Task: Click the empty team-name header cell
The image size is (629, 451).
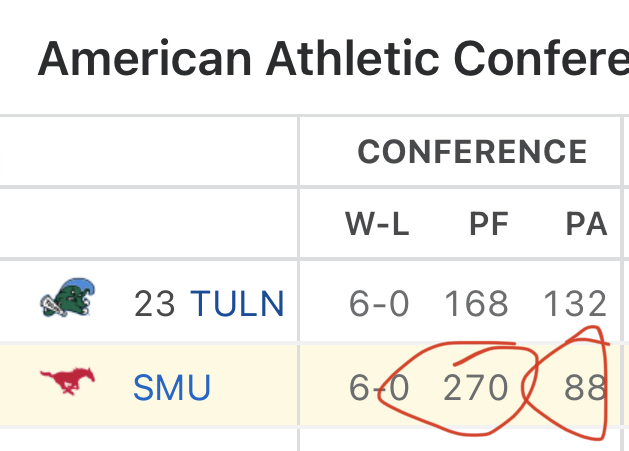Action: [148, 224]
